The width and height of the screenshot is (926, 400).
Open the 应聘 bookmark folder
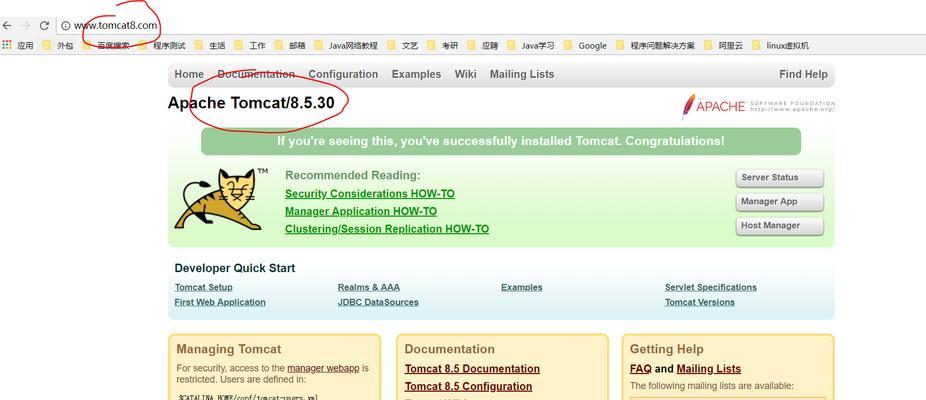pos(482,45)
